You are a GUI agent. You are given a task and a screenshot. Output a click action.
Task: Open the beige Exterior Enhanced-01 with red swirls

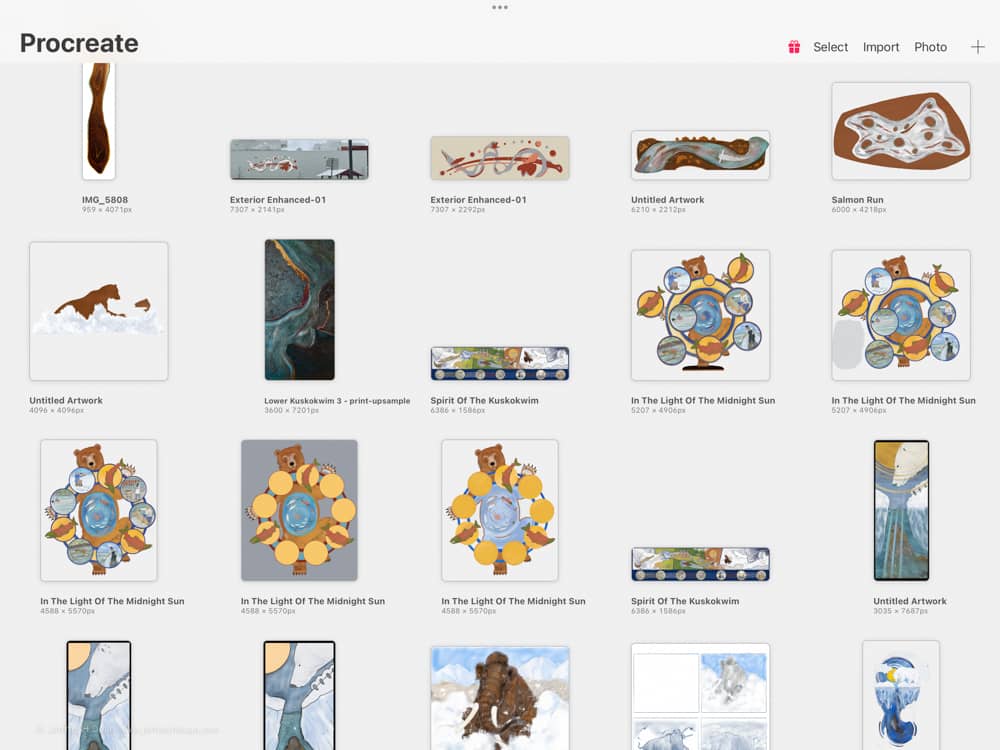499,158
